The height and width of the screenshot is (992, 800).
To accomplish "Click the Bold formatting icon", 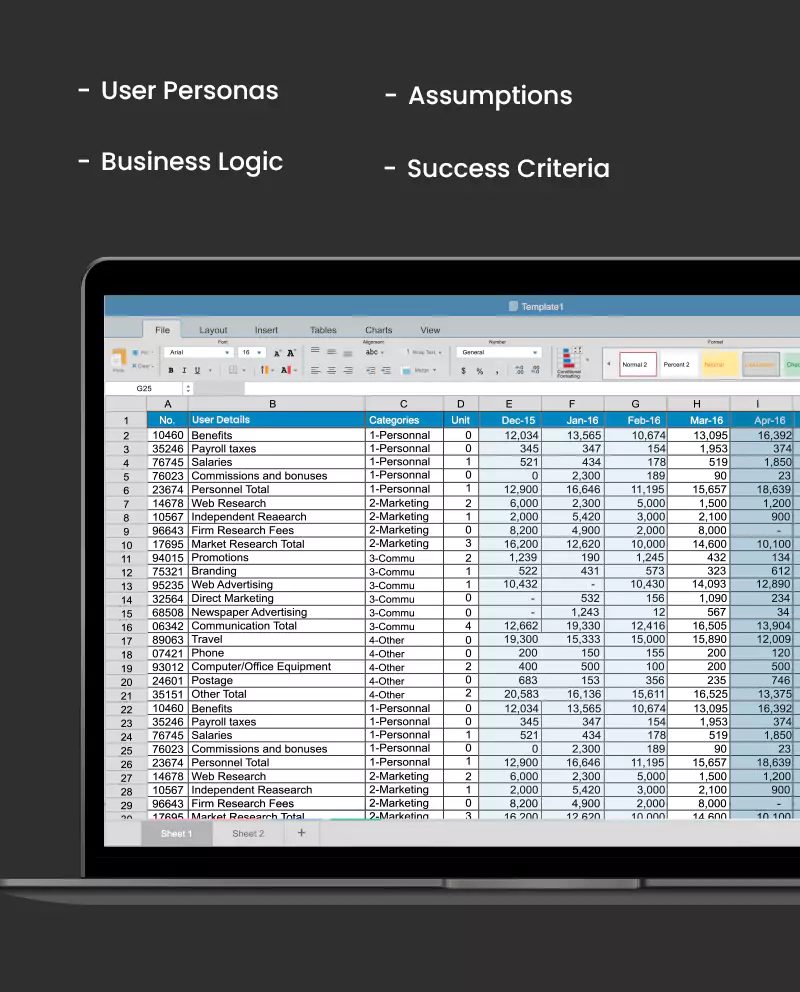I will 171,371.
